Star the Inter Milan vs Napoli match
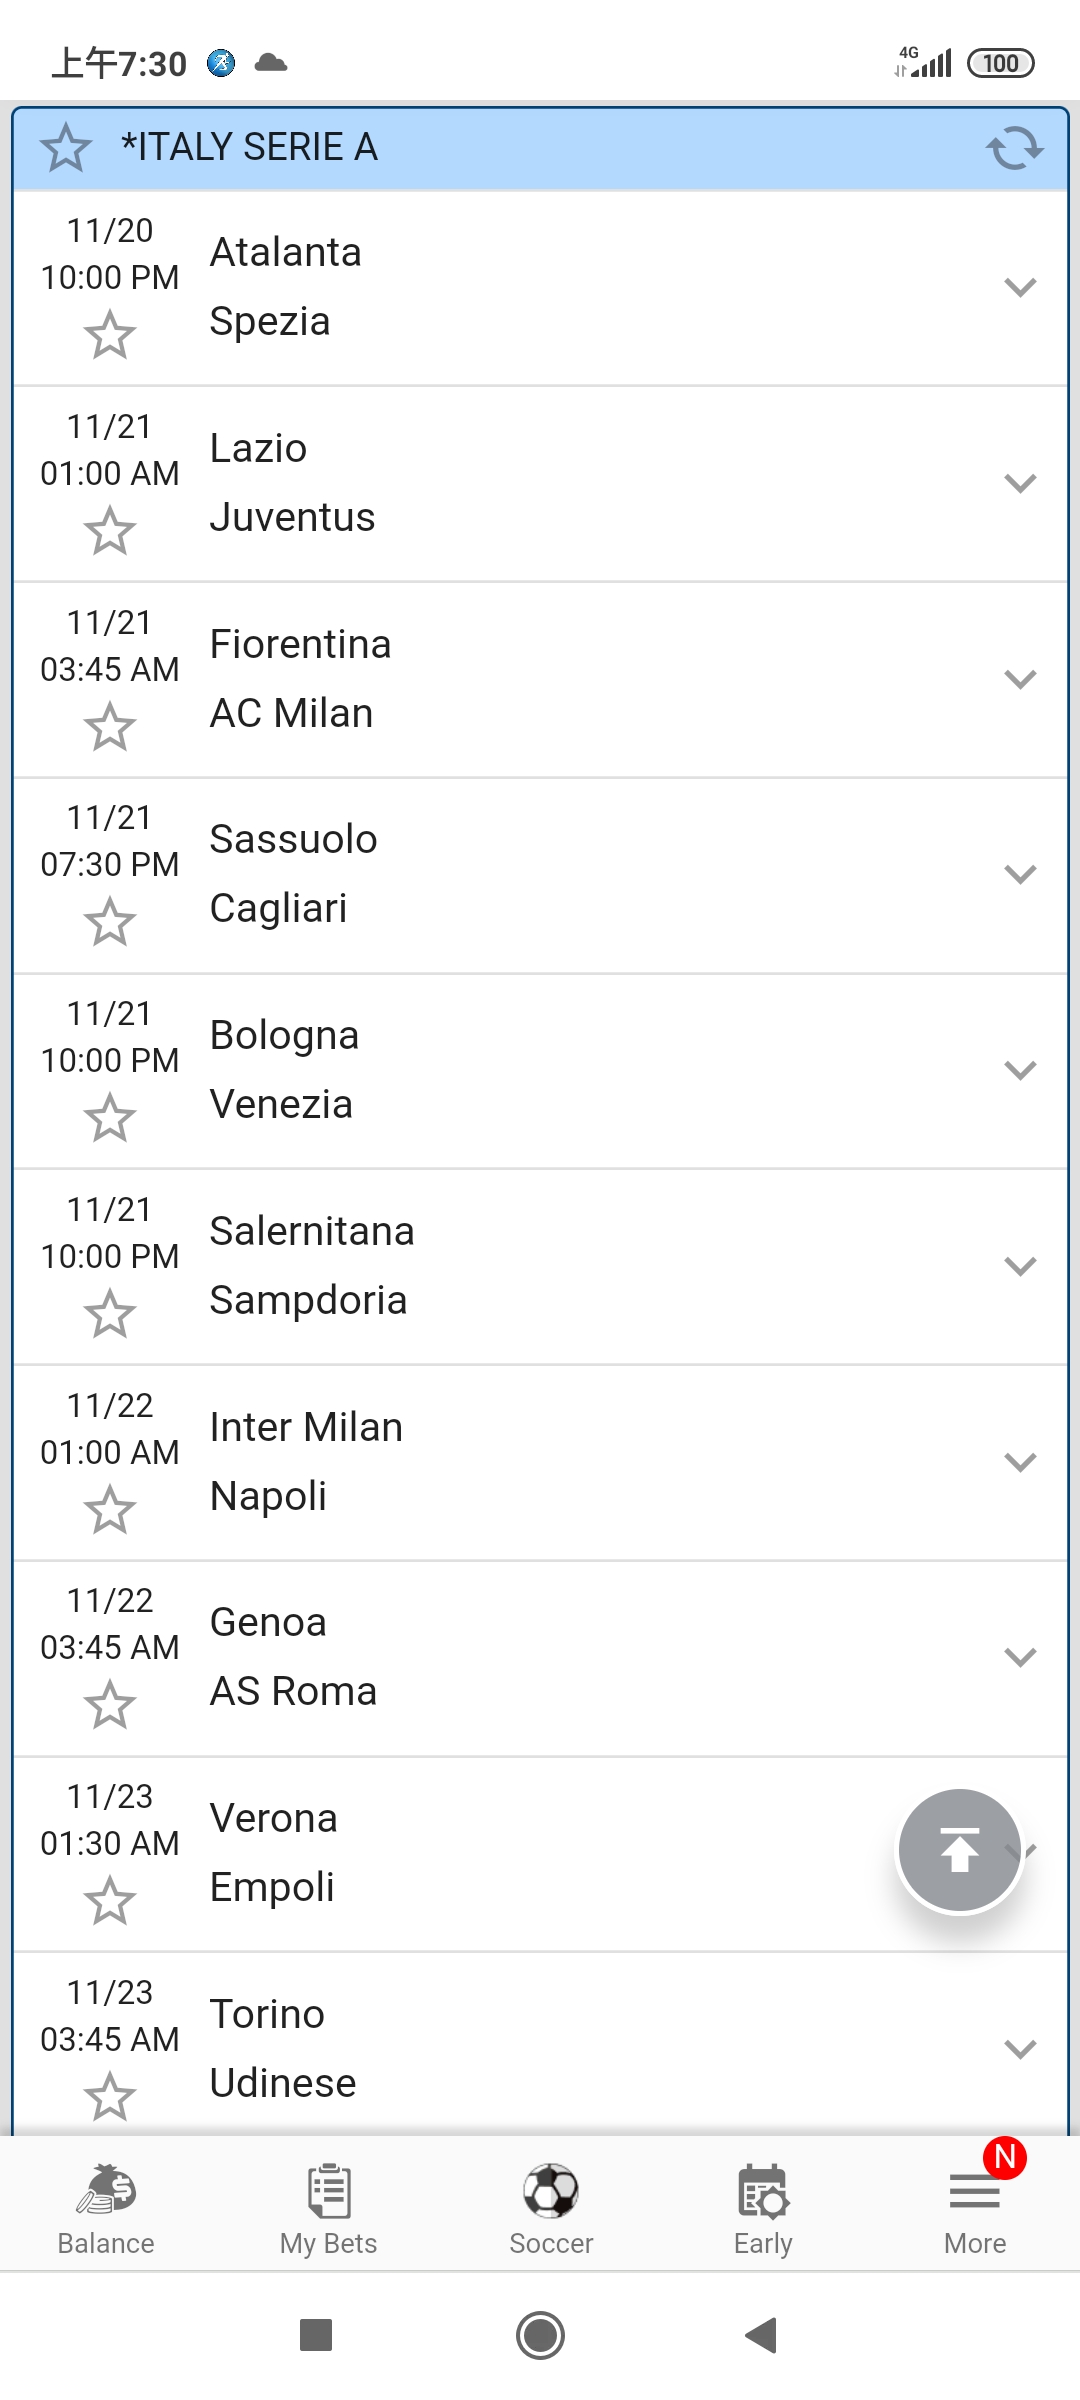 109,1510
